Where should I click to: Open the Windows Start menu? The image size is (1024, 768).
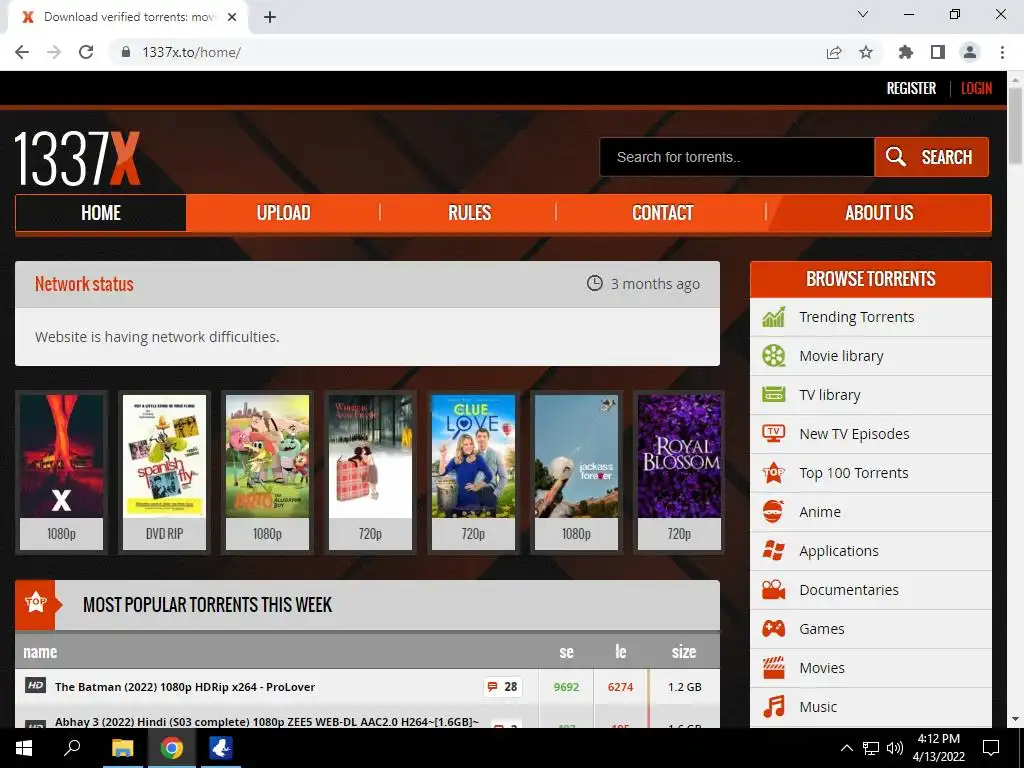[24, 748]
